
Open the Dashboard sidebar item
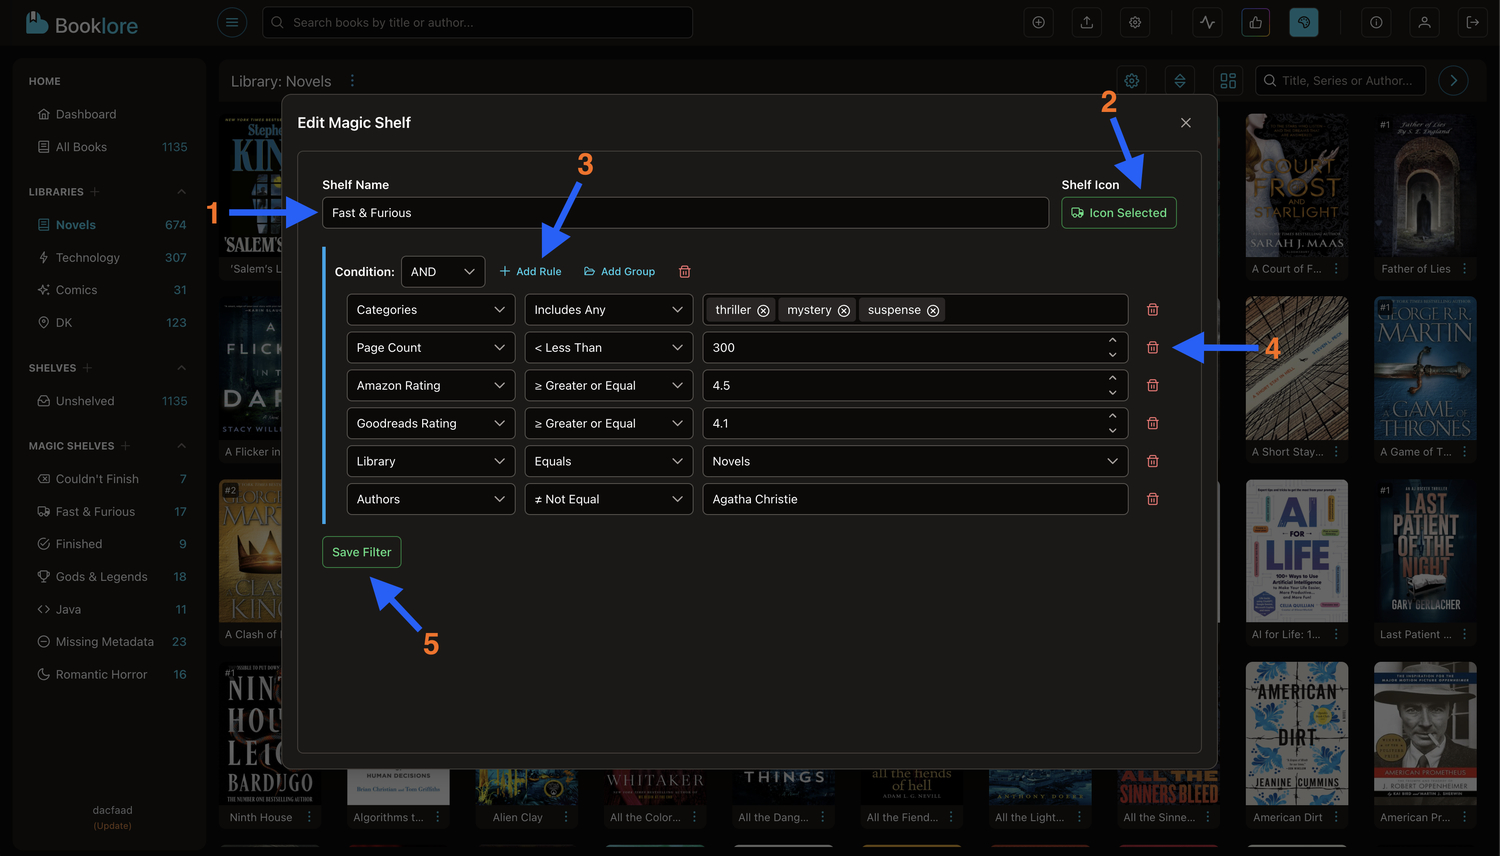pos(86,114)
